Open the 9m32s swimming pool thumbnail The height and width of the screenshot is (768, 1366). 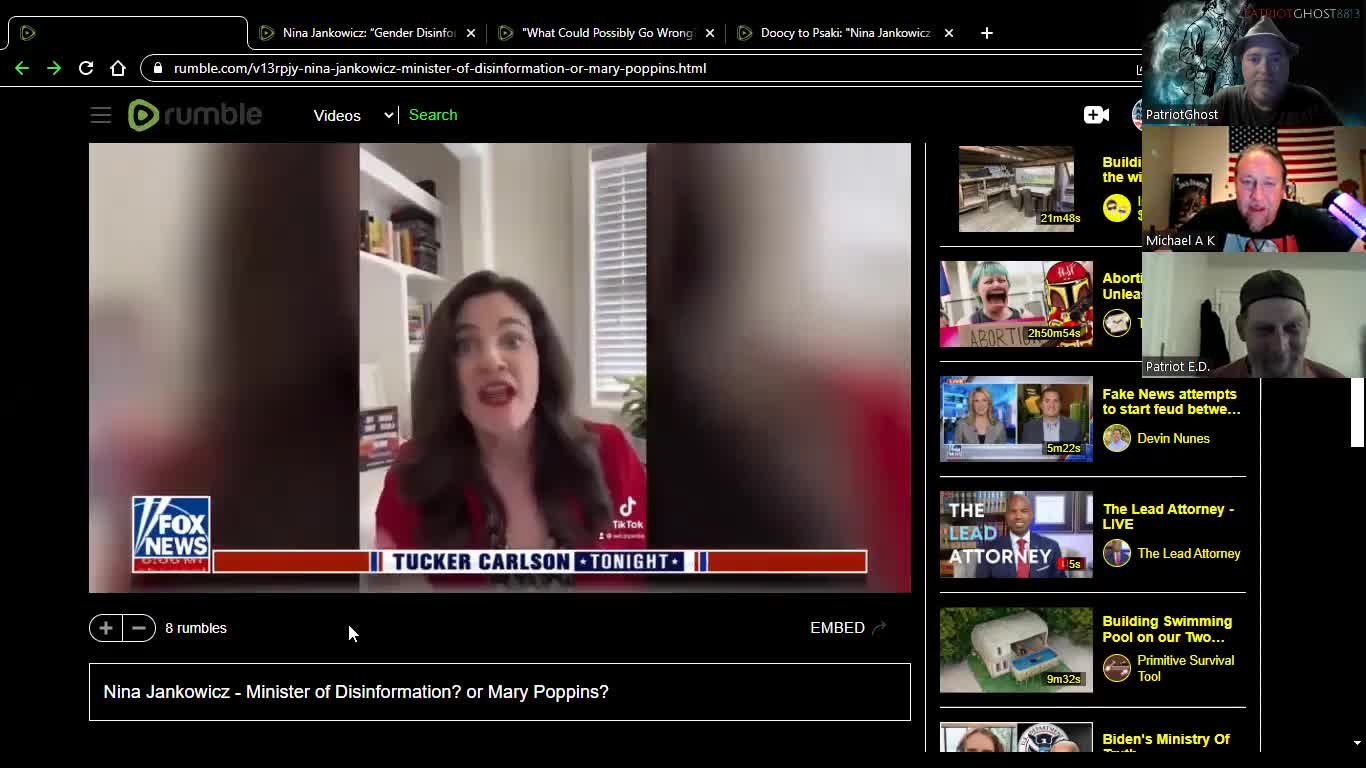click(x=1016, y=650)
